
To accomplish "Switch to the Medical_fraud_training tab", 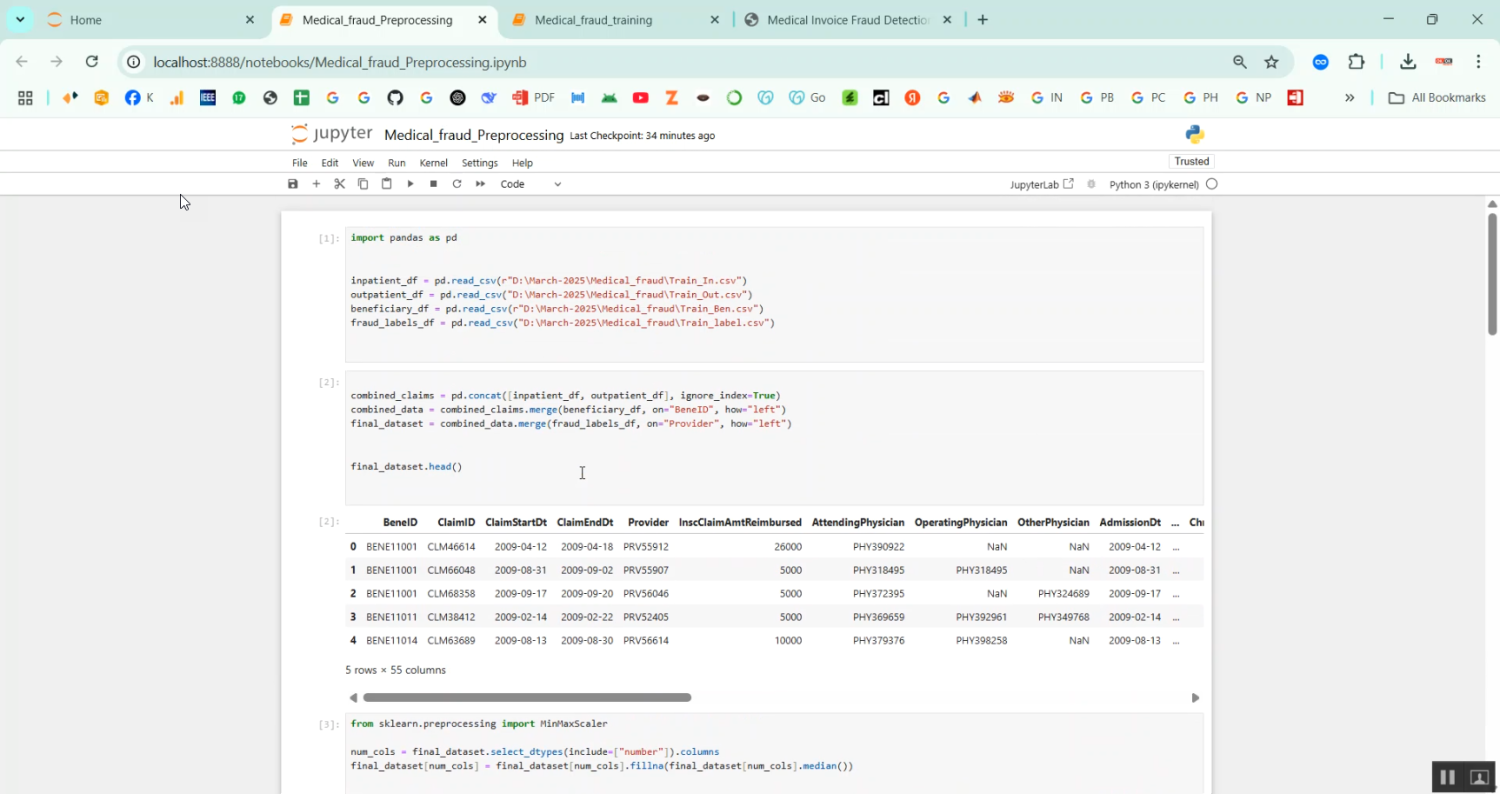I will pos(593,20).
